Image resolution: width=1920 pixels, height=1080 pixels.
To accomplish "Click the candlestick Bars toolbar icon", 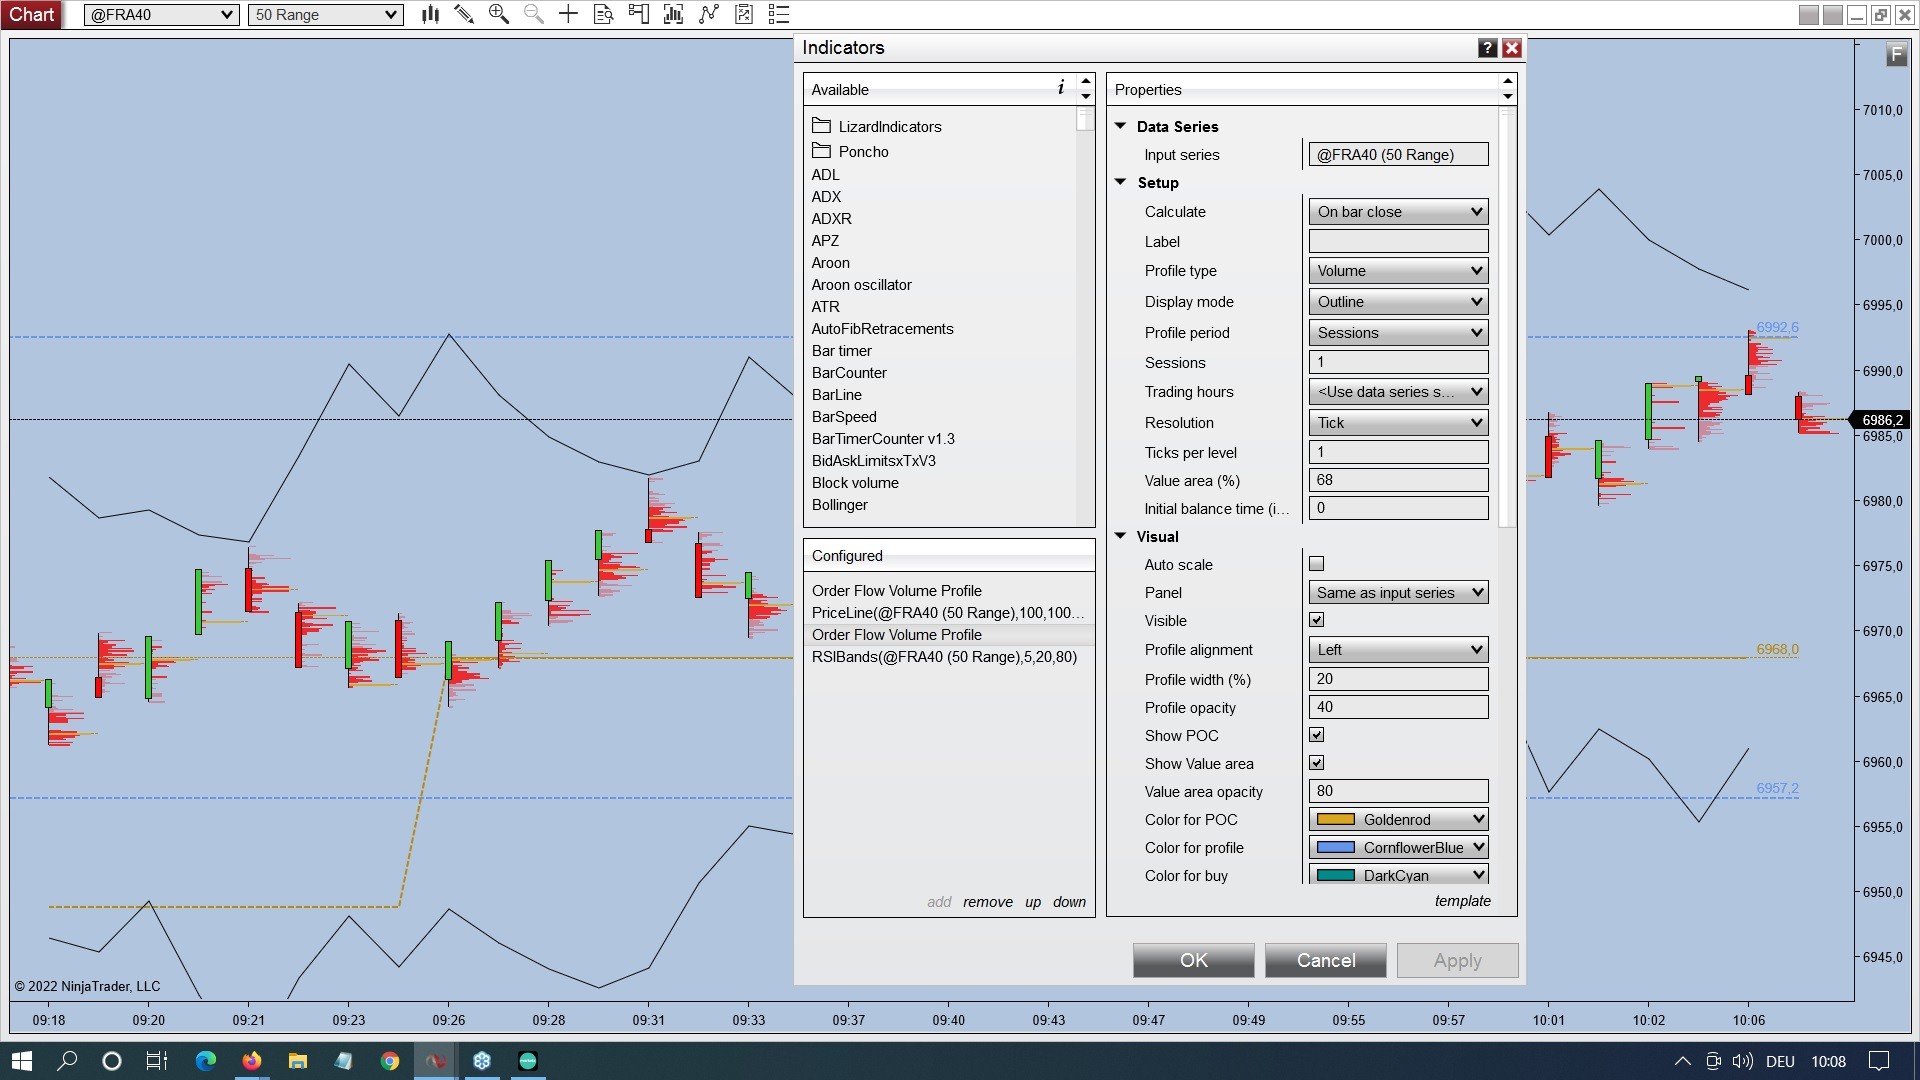I will 430,14.
